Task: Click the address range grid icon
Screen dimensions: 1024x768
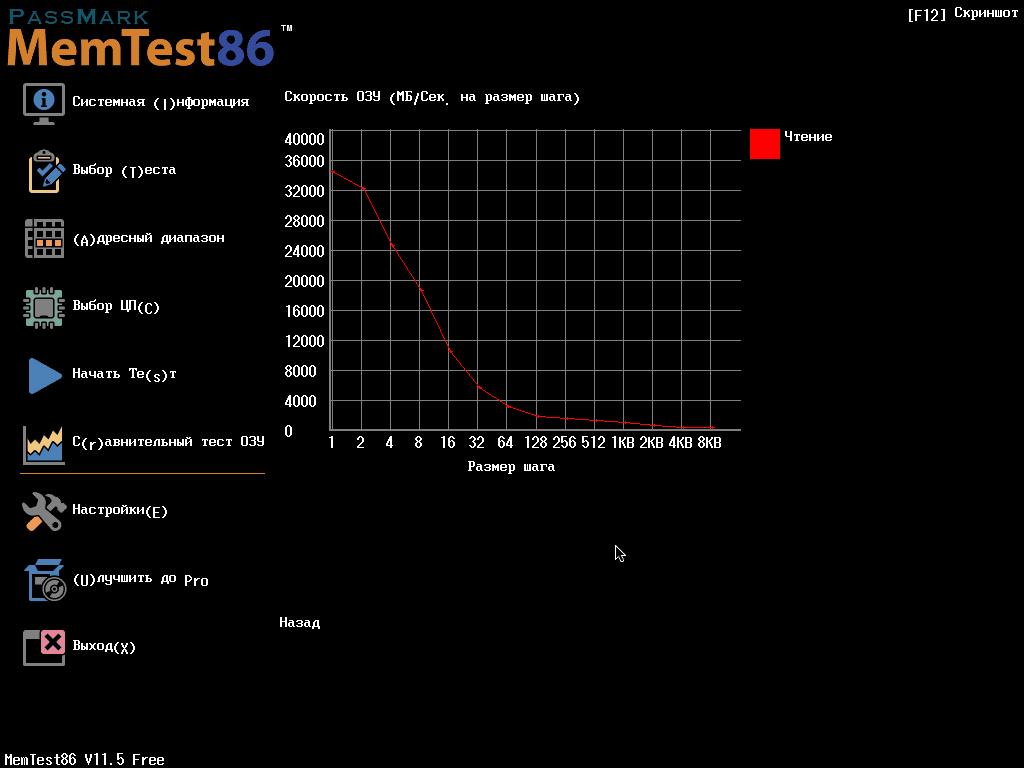Action: [x=44, y=238]
